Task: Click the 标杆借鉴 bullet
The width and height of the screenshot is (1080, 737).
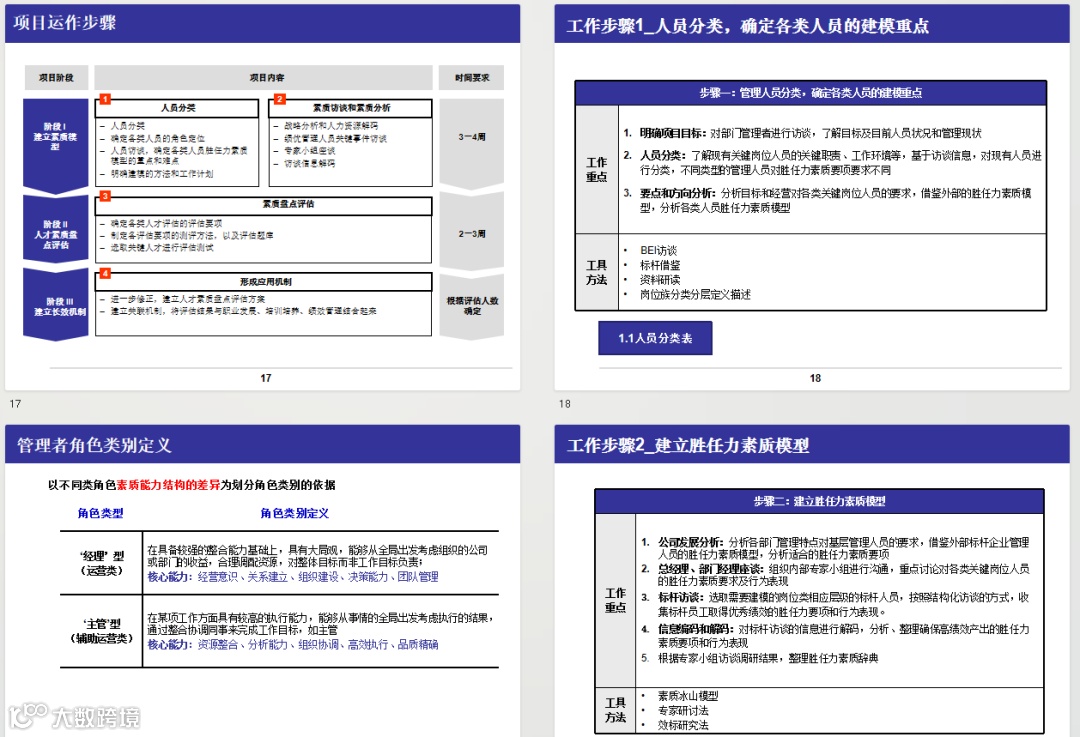Action: pyautogui.click(x=660, y=265)
